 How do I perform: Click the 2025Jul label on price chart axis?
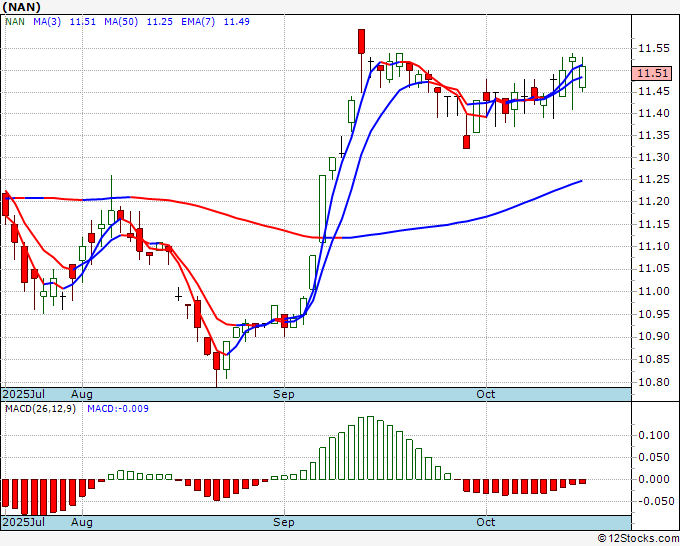[24, 394]
